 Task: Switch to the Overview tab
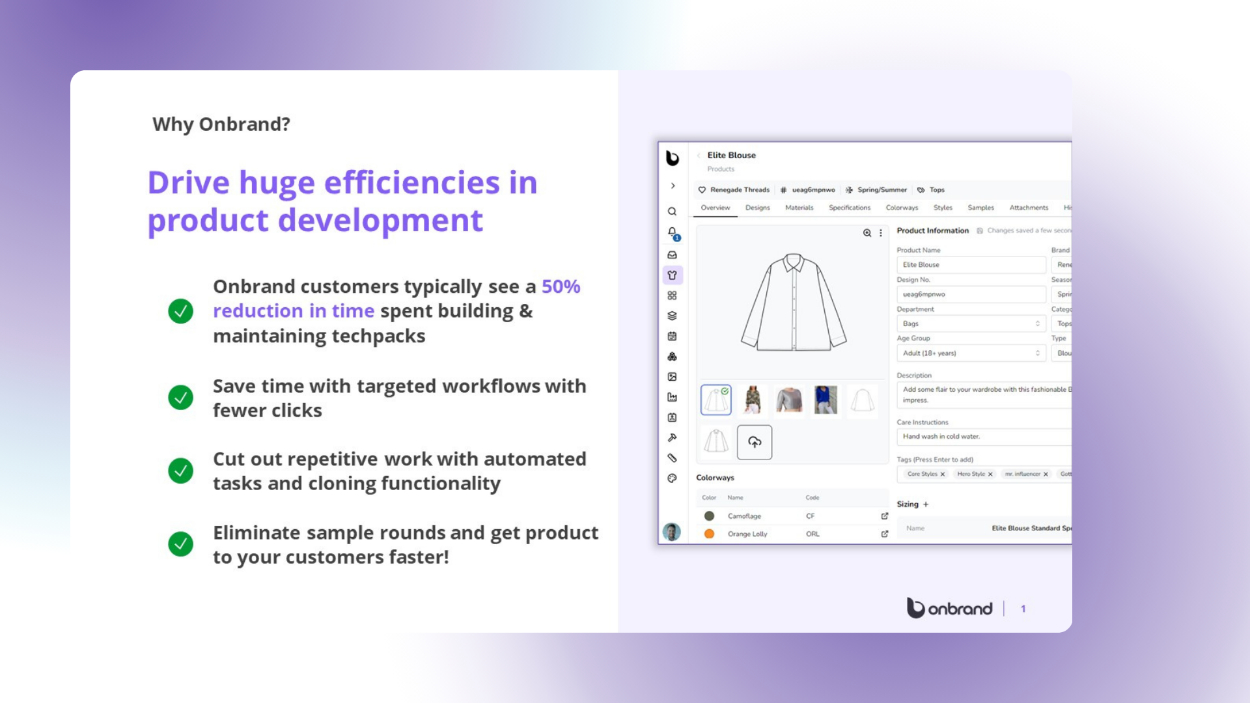point(715,208)
